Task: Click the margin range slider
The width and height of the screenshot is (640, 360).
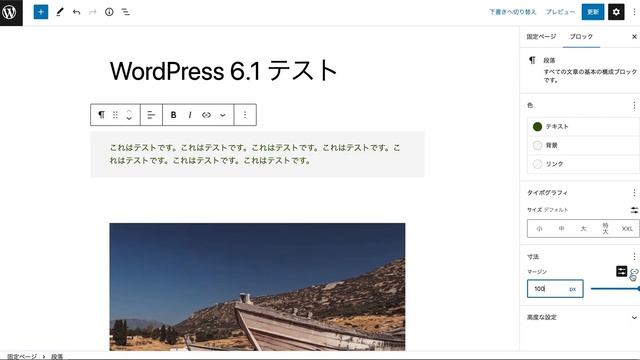Action: point(615,289)
